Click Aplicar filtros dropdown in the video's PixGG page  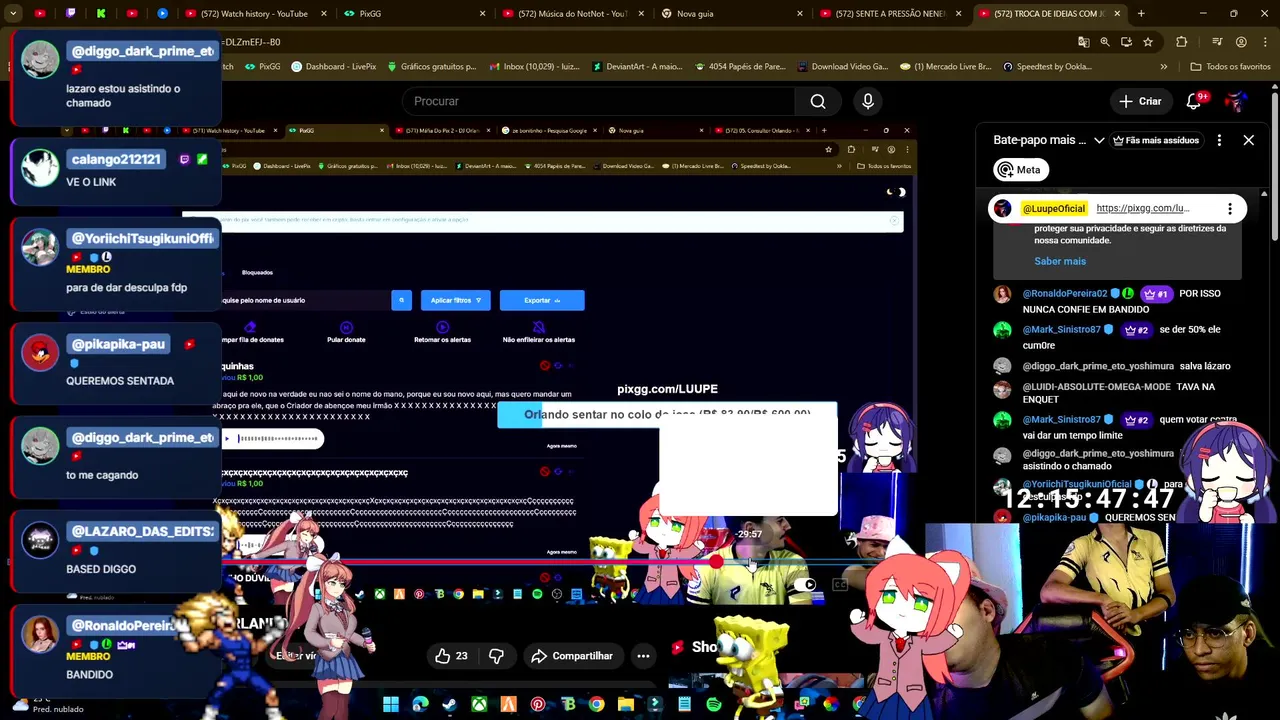tap(455, 300)
